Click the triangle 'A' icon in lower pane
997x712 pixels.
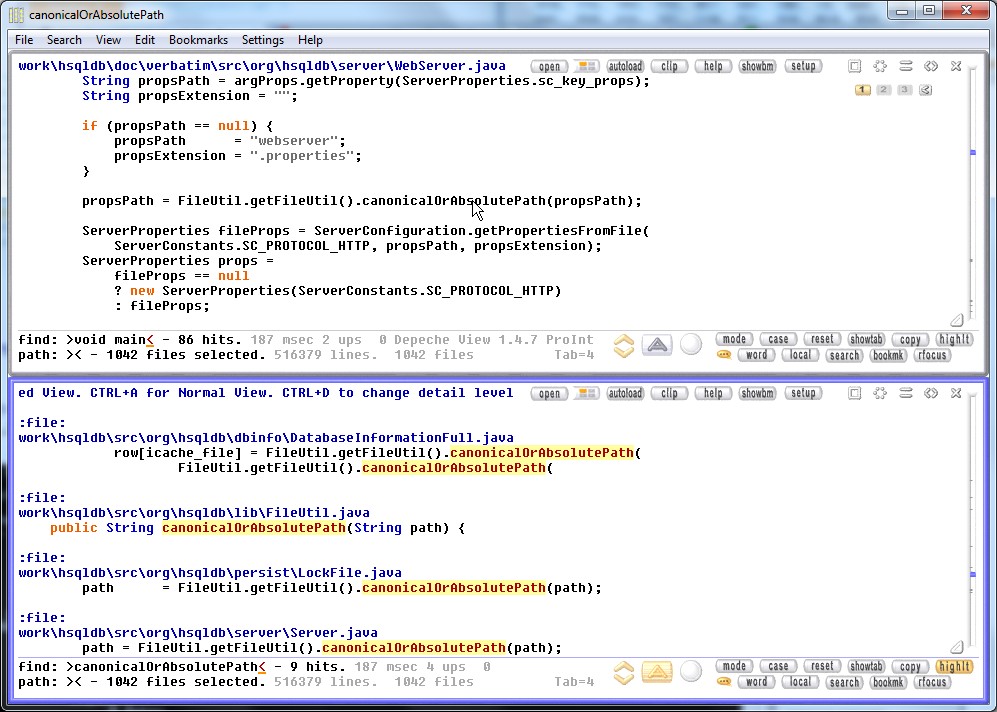click(656, 673)
